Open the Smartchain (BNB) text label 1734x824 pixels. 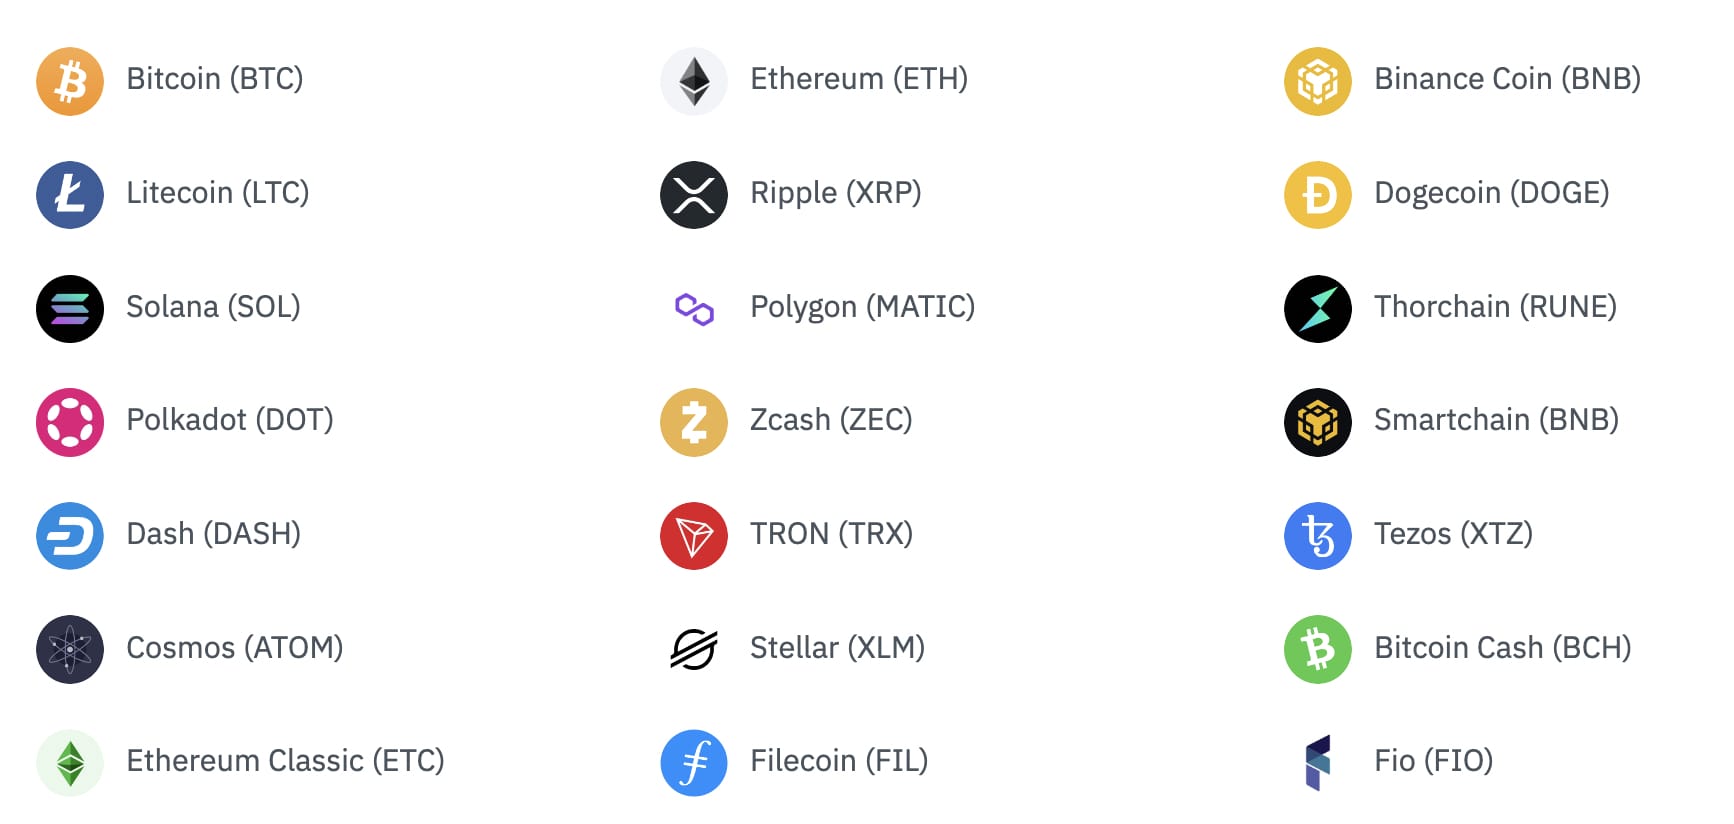[x=1496, y=420]
